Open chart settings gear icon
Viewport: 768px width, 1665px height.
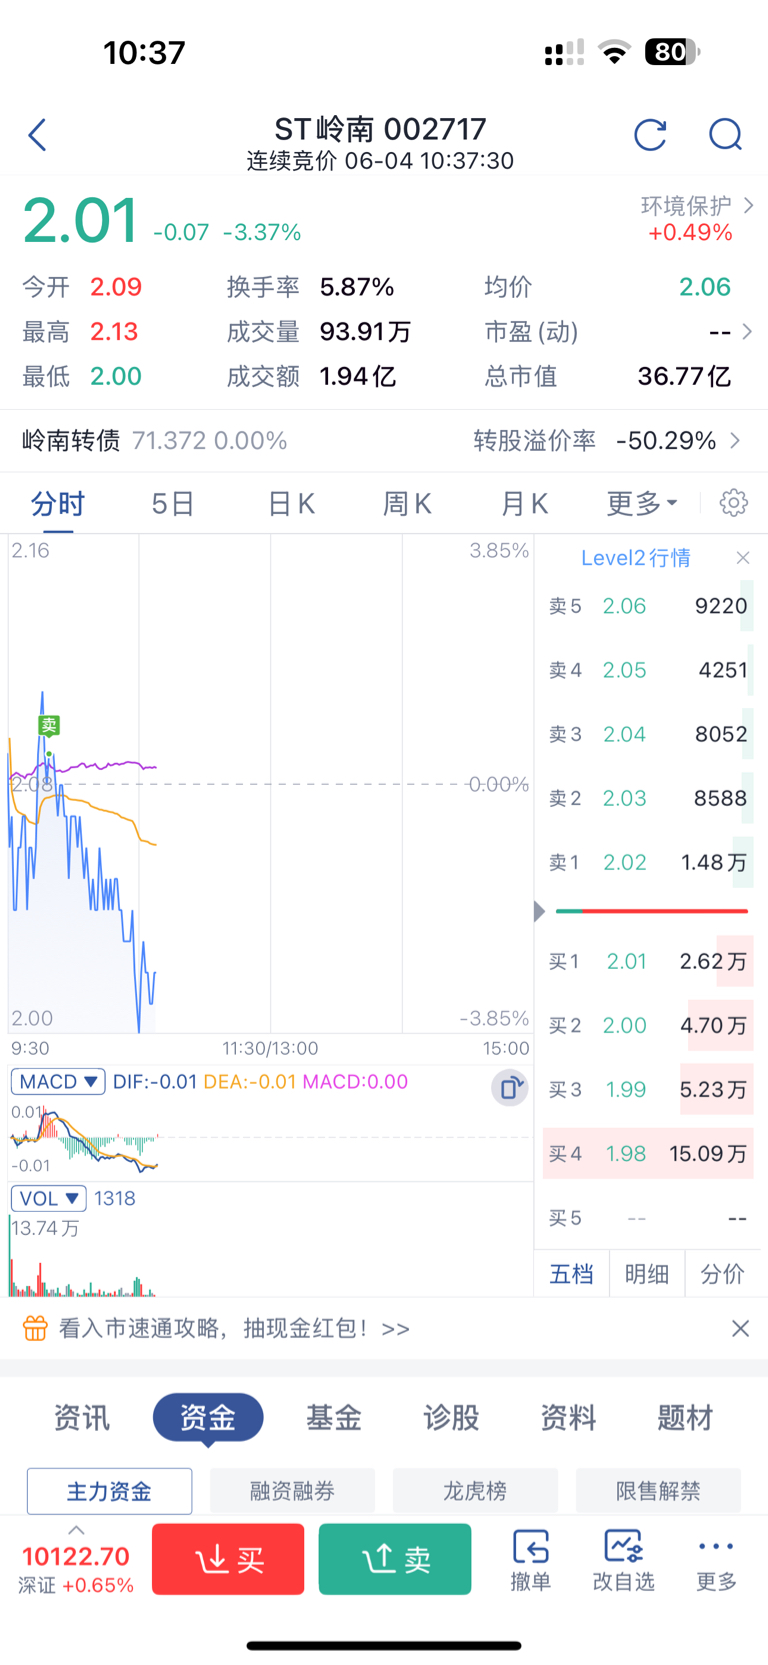click(x=733, y=503)
